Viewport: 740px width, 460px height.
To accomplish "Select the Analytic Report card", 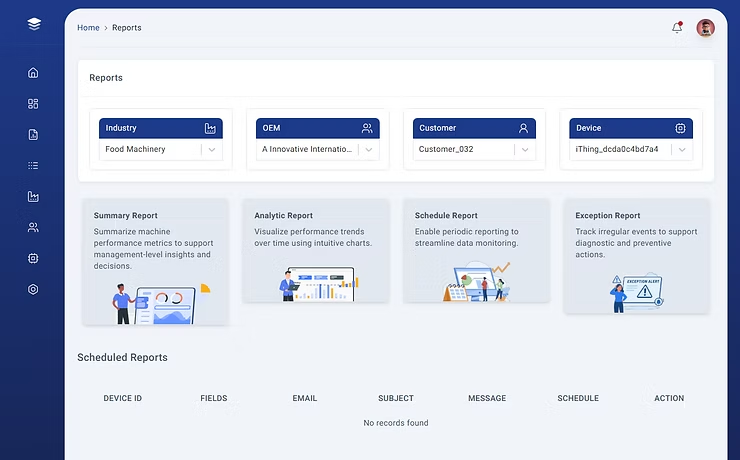I will [x=315, y=251].
